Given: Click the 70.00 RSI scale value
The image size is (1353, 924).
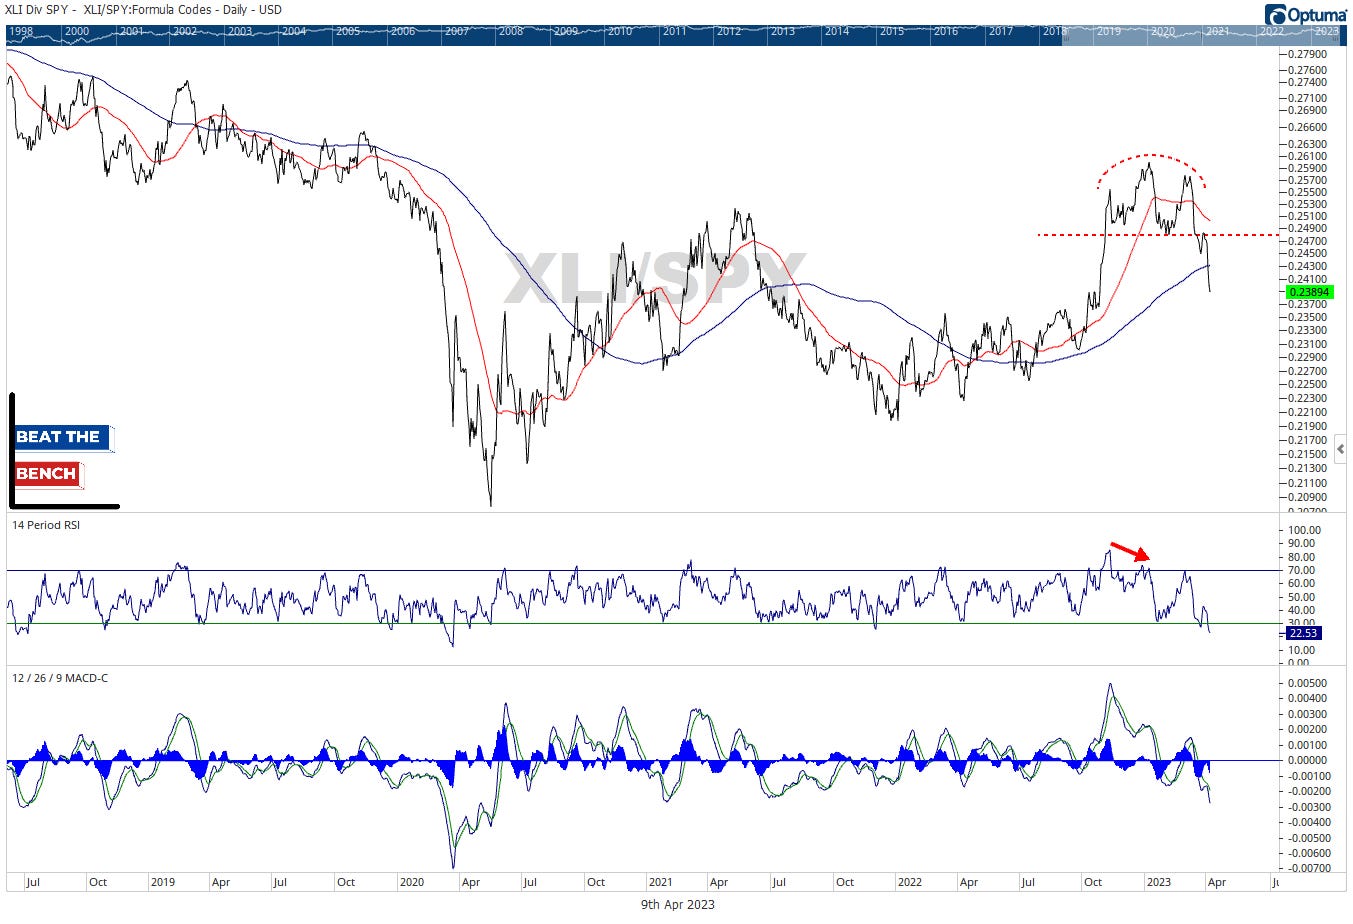Looking at the screenshot, I should point(1303,570).
